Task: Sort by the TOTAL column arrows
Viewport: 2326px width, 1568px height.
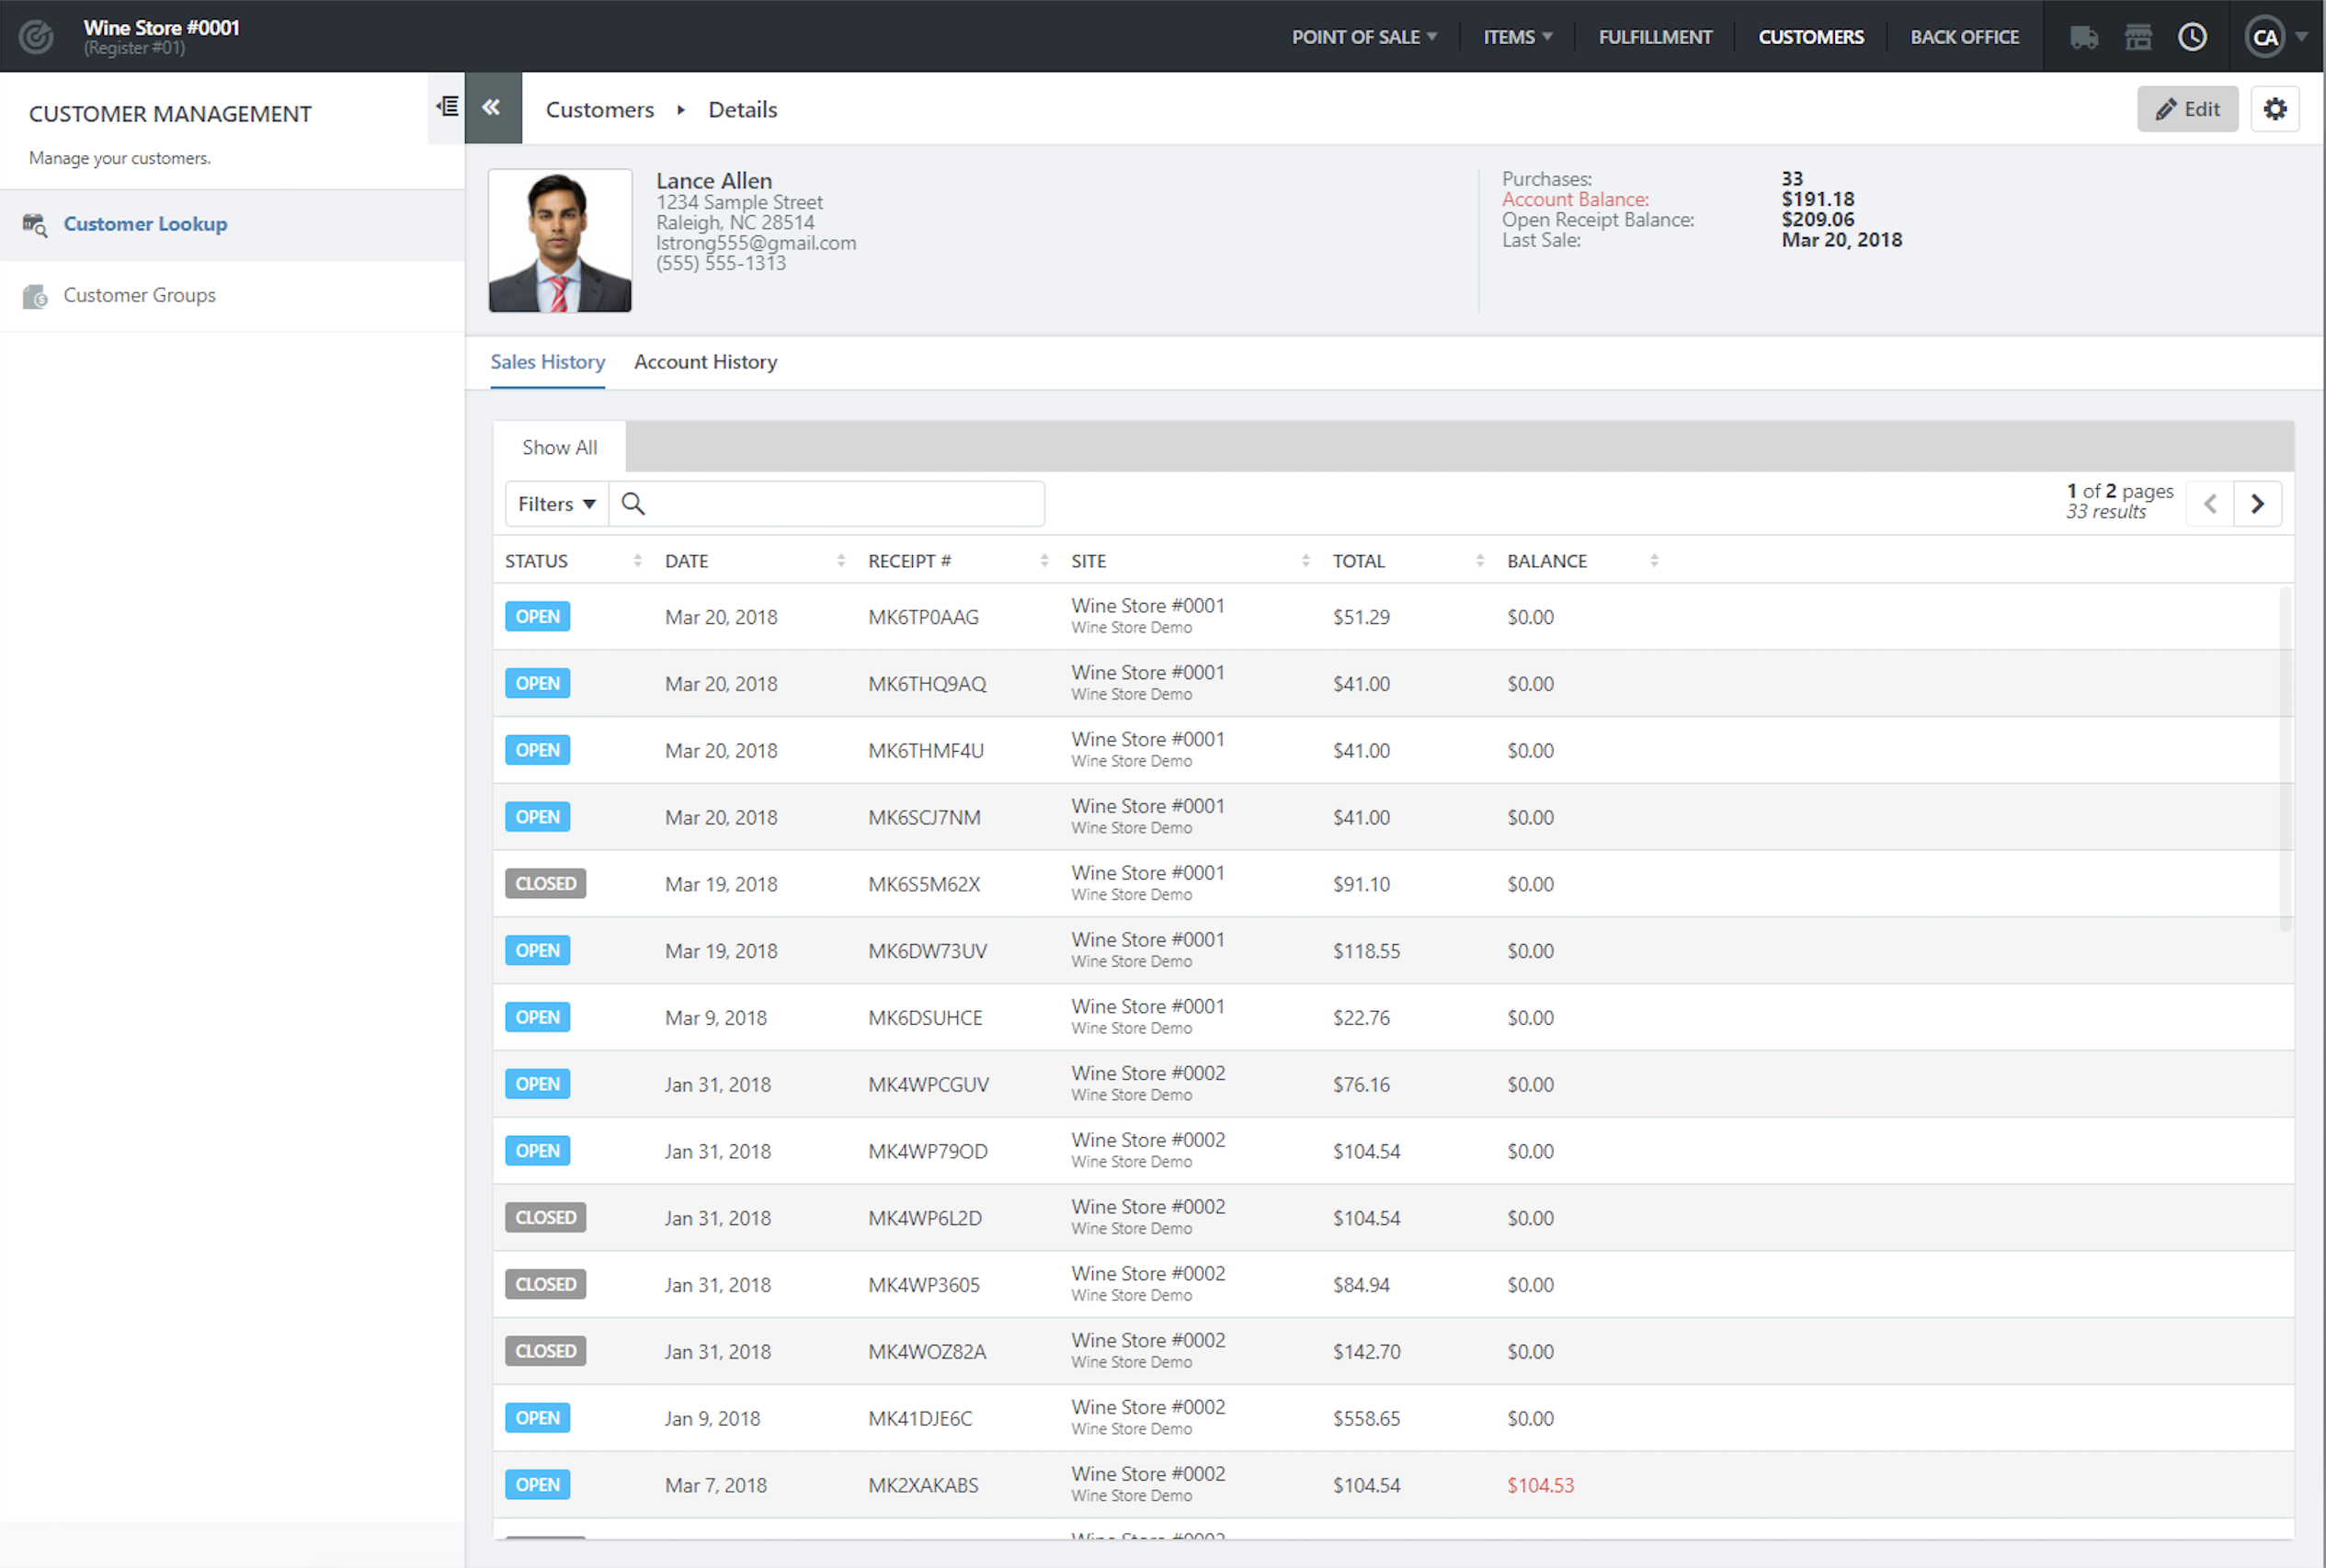Action: point(1479,561)
